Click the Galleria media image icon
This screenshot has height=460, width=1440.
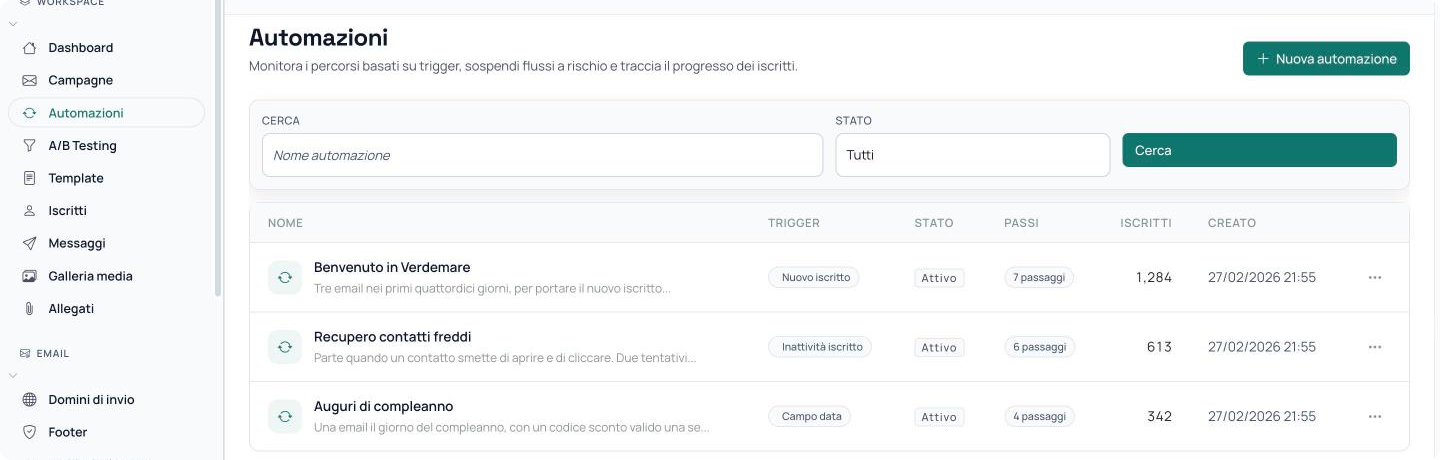29,276
